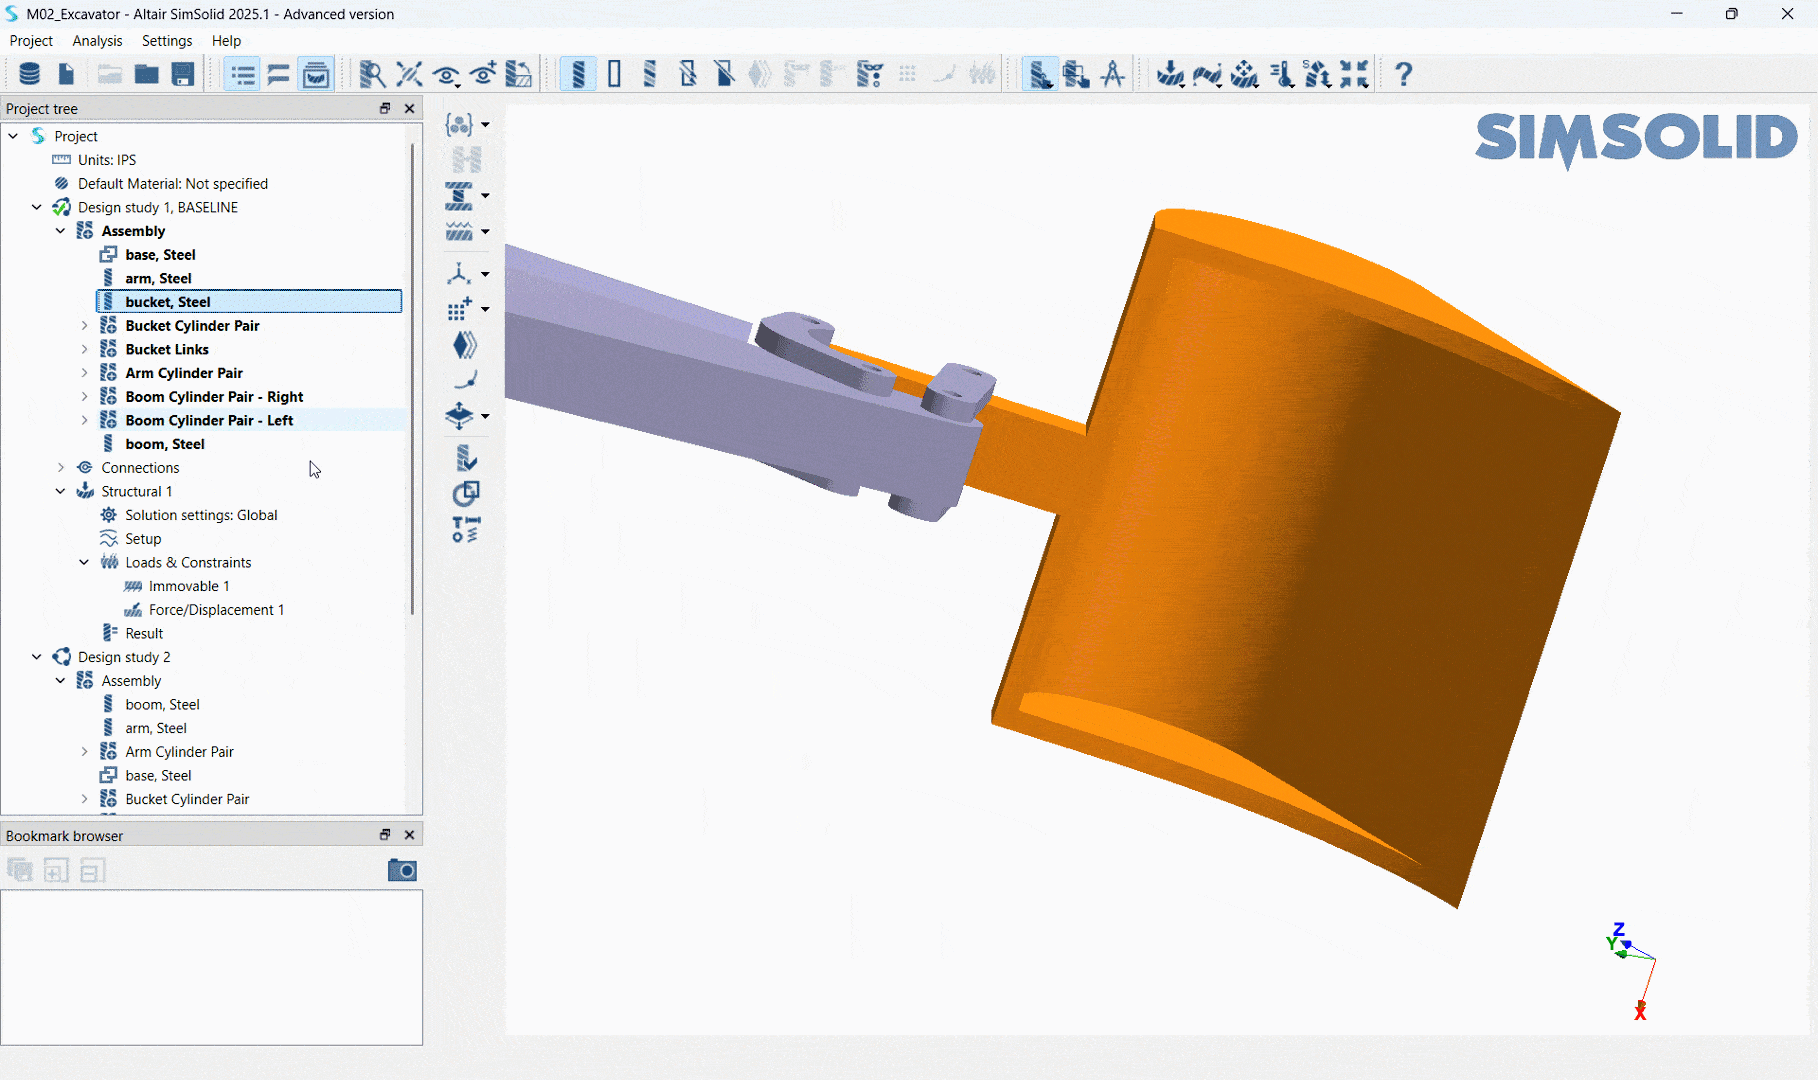Image resolution: width=1818 pixels, height=1080 pixels.
Task: Toggle the second panel view icon after the list icon
Action: pyautogui.click(x=279, y=74)
